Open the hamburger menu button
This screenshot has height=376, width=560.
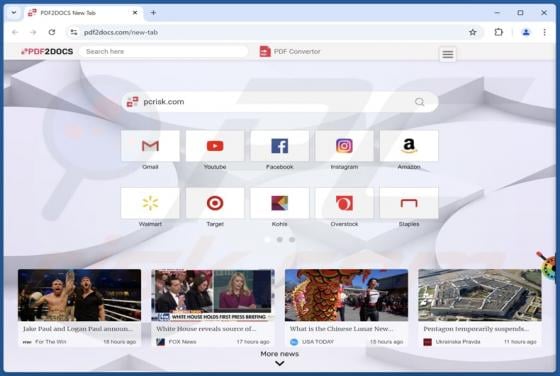tap(448, 54)
